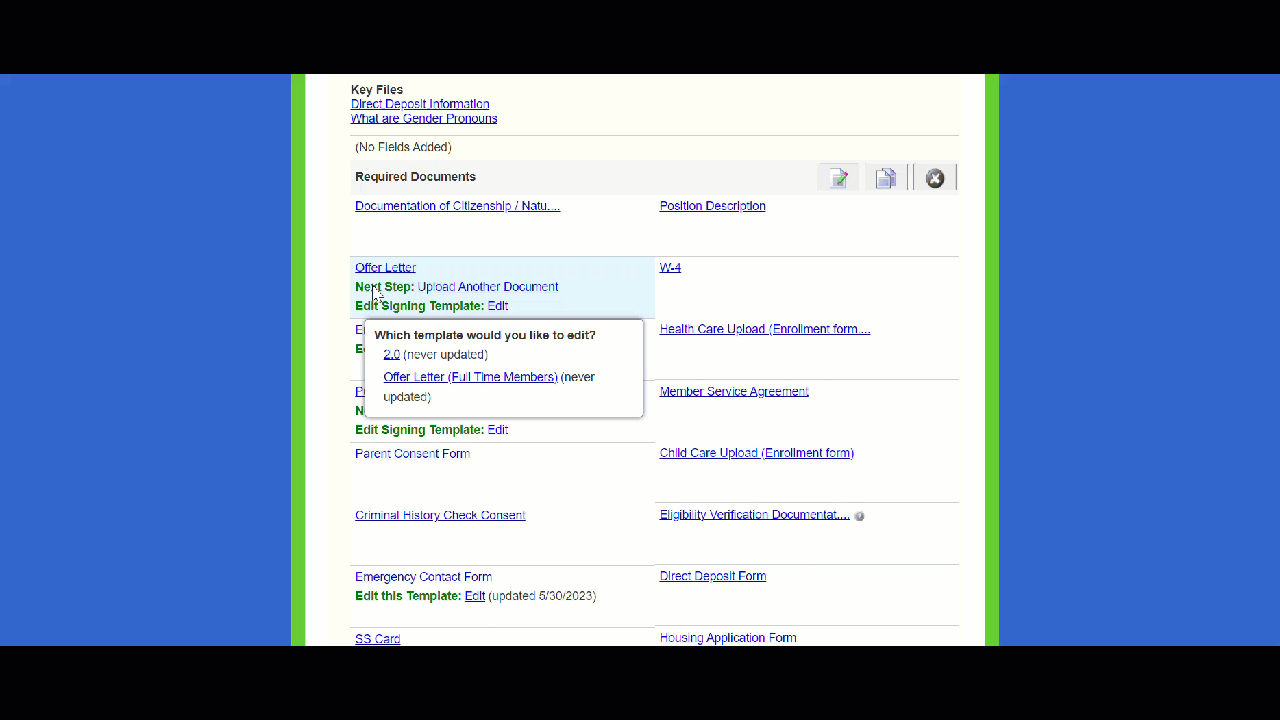
Task: Open the Direct Deposit Form link
Action: click(x=712, y=576)
